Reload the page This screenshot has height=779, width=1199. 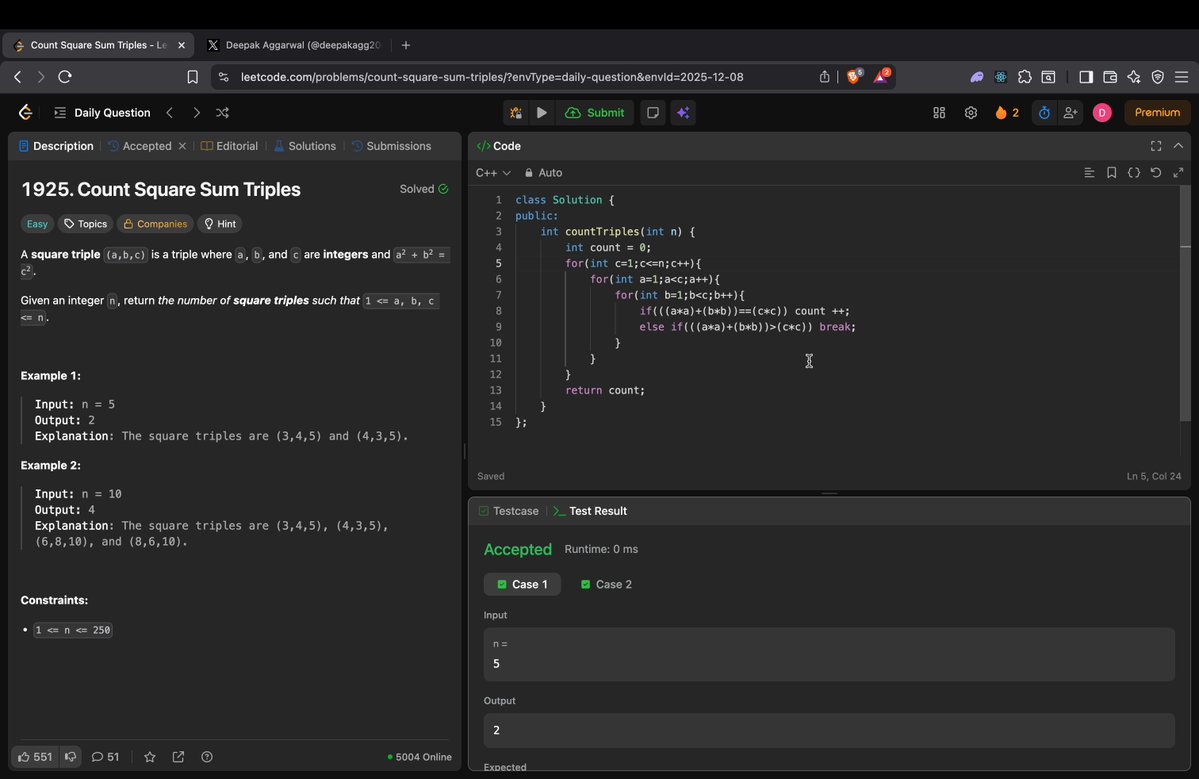coord(65,76)
